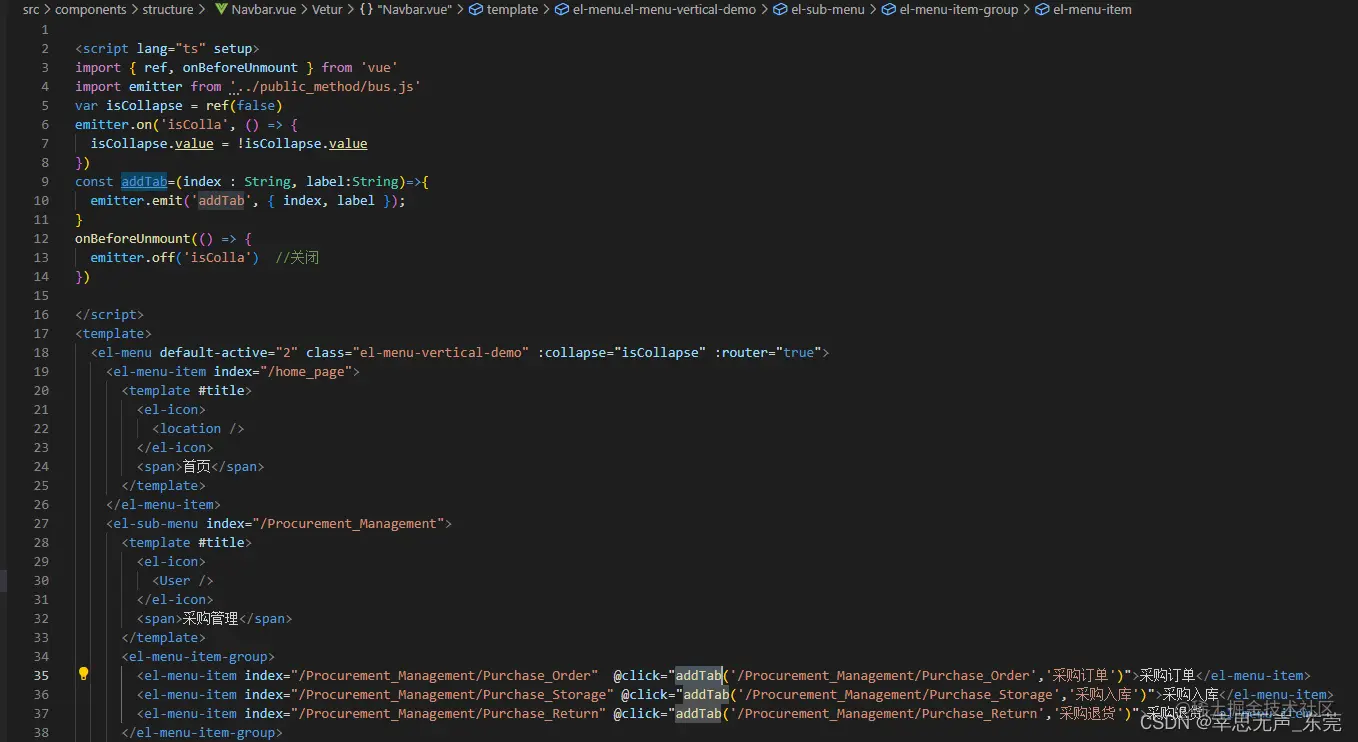Image resolution: width=1358 pixels, height=742 pixels.
Task: Open the 'structure' breadcrumb folder
Action: point(168,9)
